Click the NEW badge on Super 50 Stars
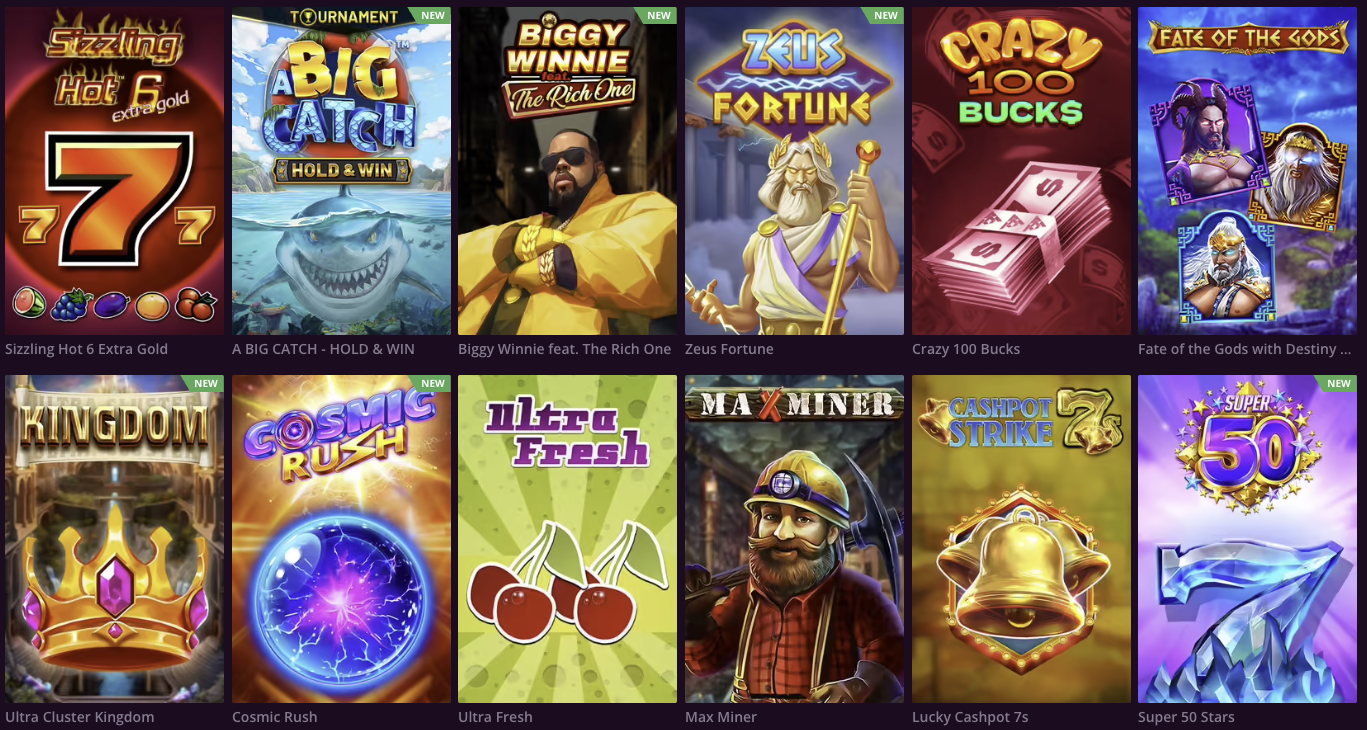The height and width of the screenshot is (730, 1367). click(x=1339, y=384)
